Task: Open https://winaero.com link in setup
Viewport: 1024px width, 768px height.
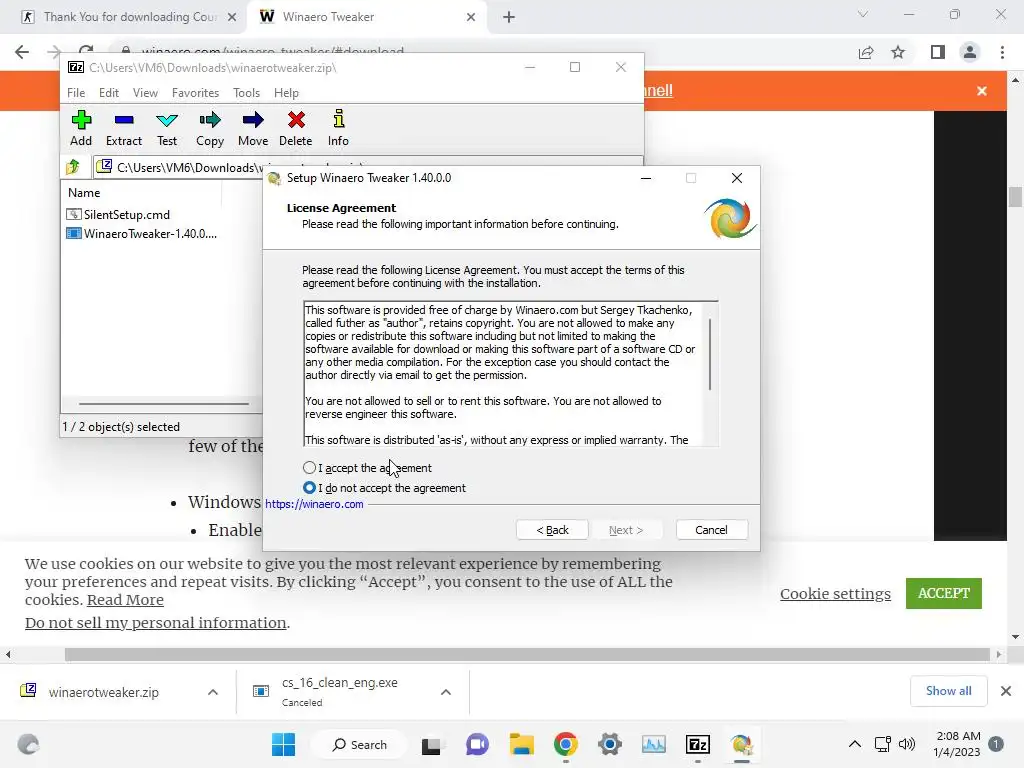Action: pos(314,504)
